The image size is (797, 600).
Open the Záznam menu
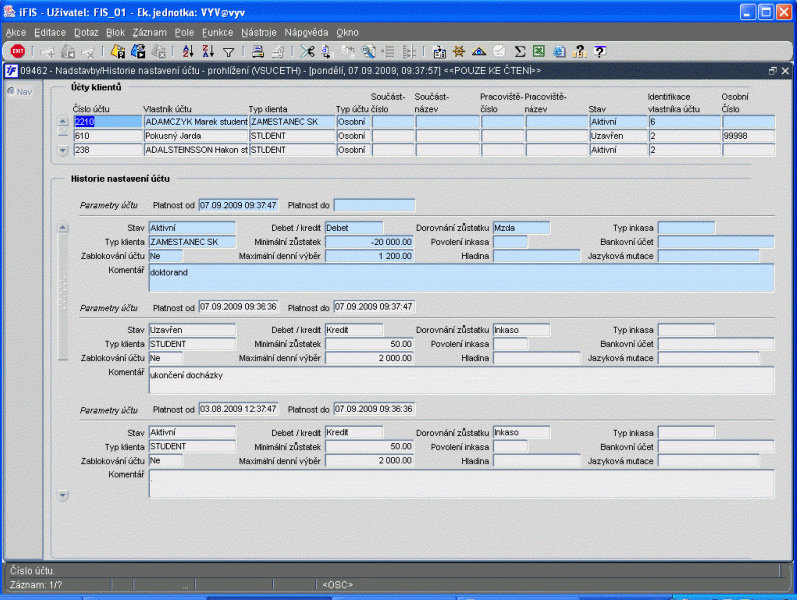149,33
